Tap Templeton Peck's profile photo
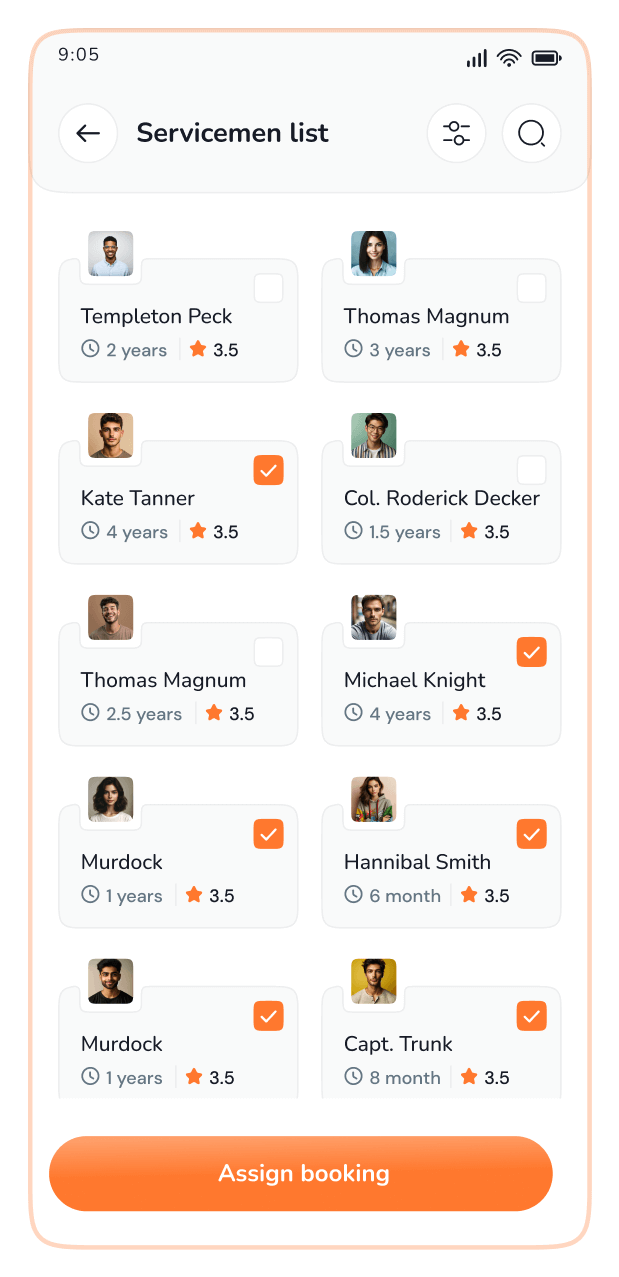Screen dimensions: 619x1277 [110, 254]
